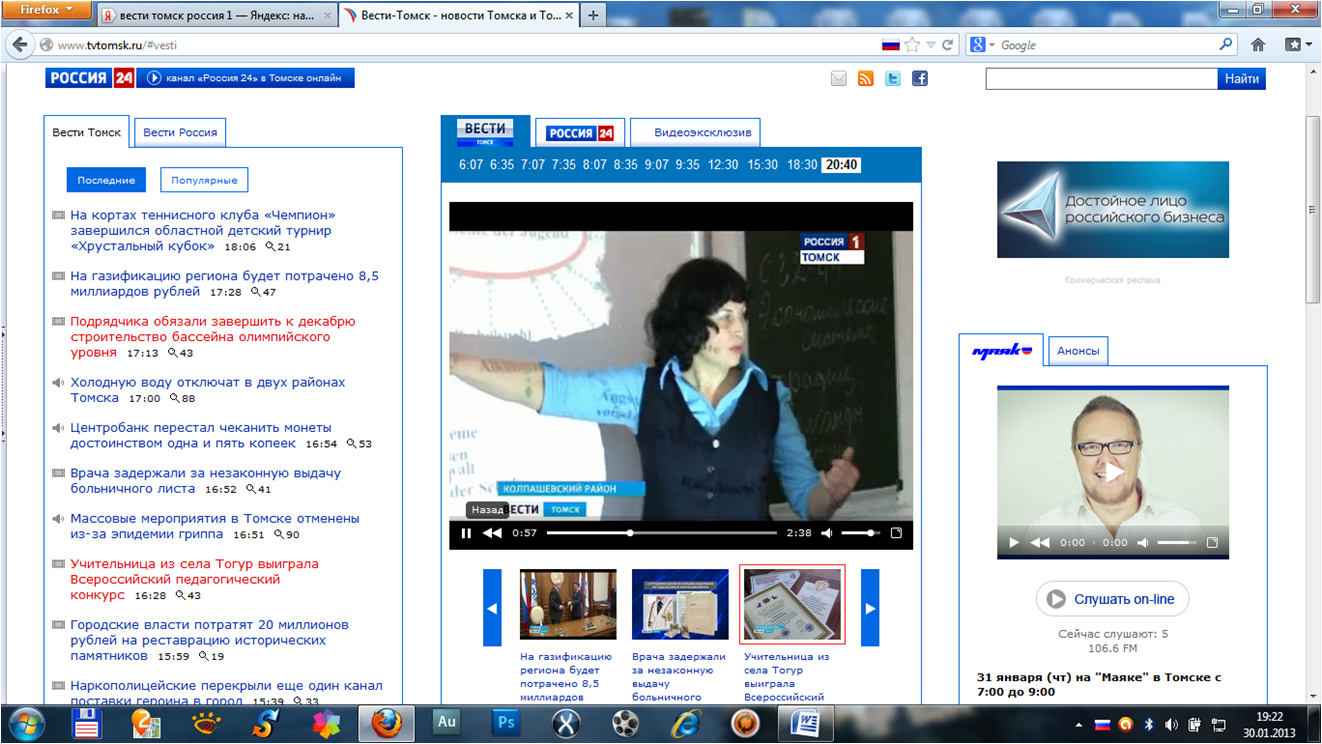Open news about Центробанк перестал чеканить монеты

tap(200, 435)
